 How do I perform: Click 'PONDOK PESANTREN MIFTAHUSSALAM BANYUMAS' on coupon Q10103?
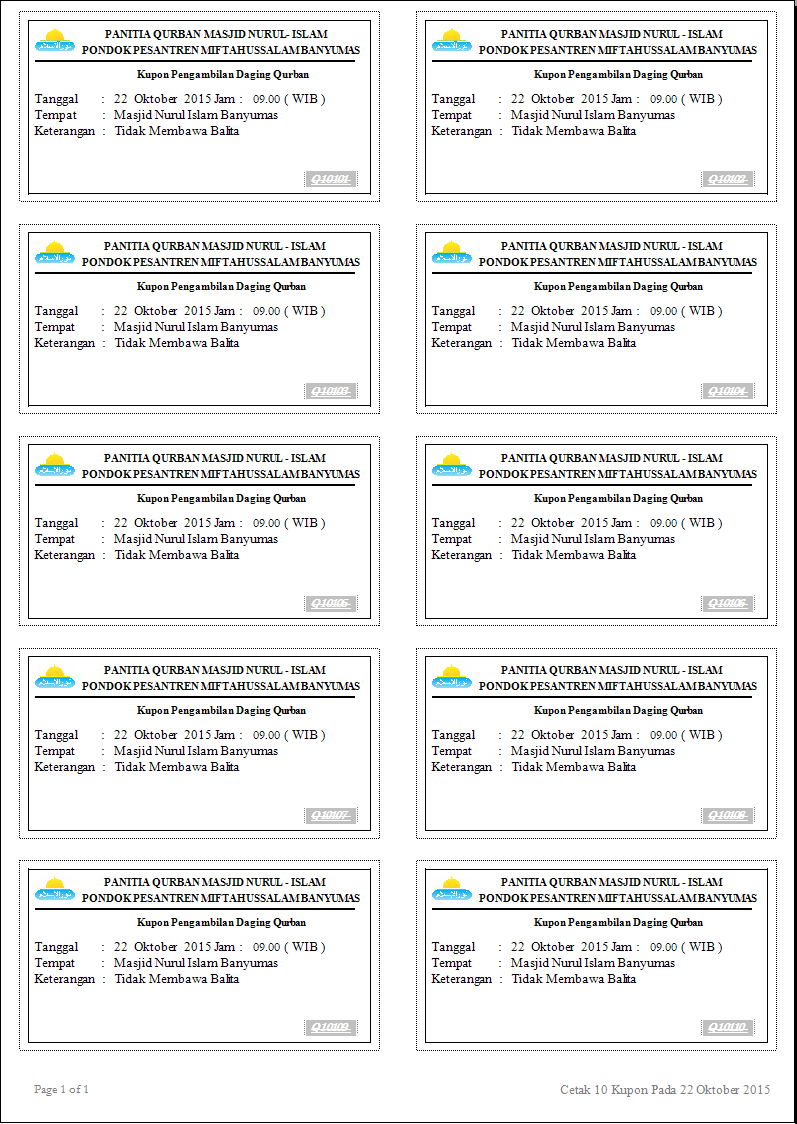(x=221, y=262)
